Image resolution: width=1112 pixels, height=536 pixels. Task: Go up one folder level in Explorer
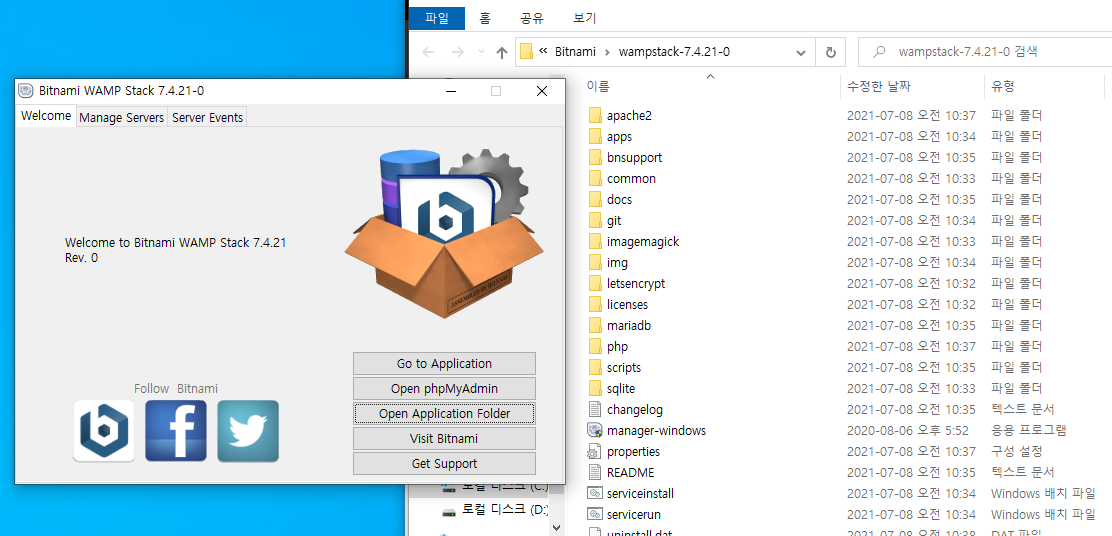point(502,52)
